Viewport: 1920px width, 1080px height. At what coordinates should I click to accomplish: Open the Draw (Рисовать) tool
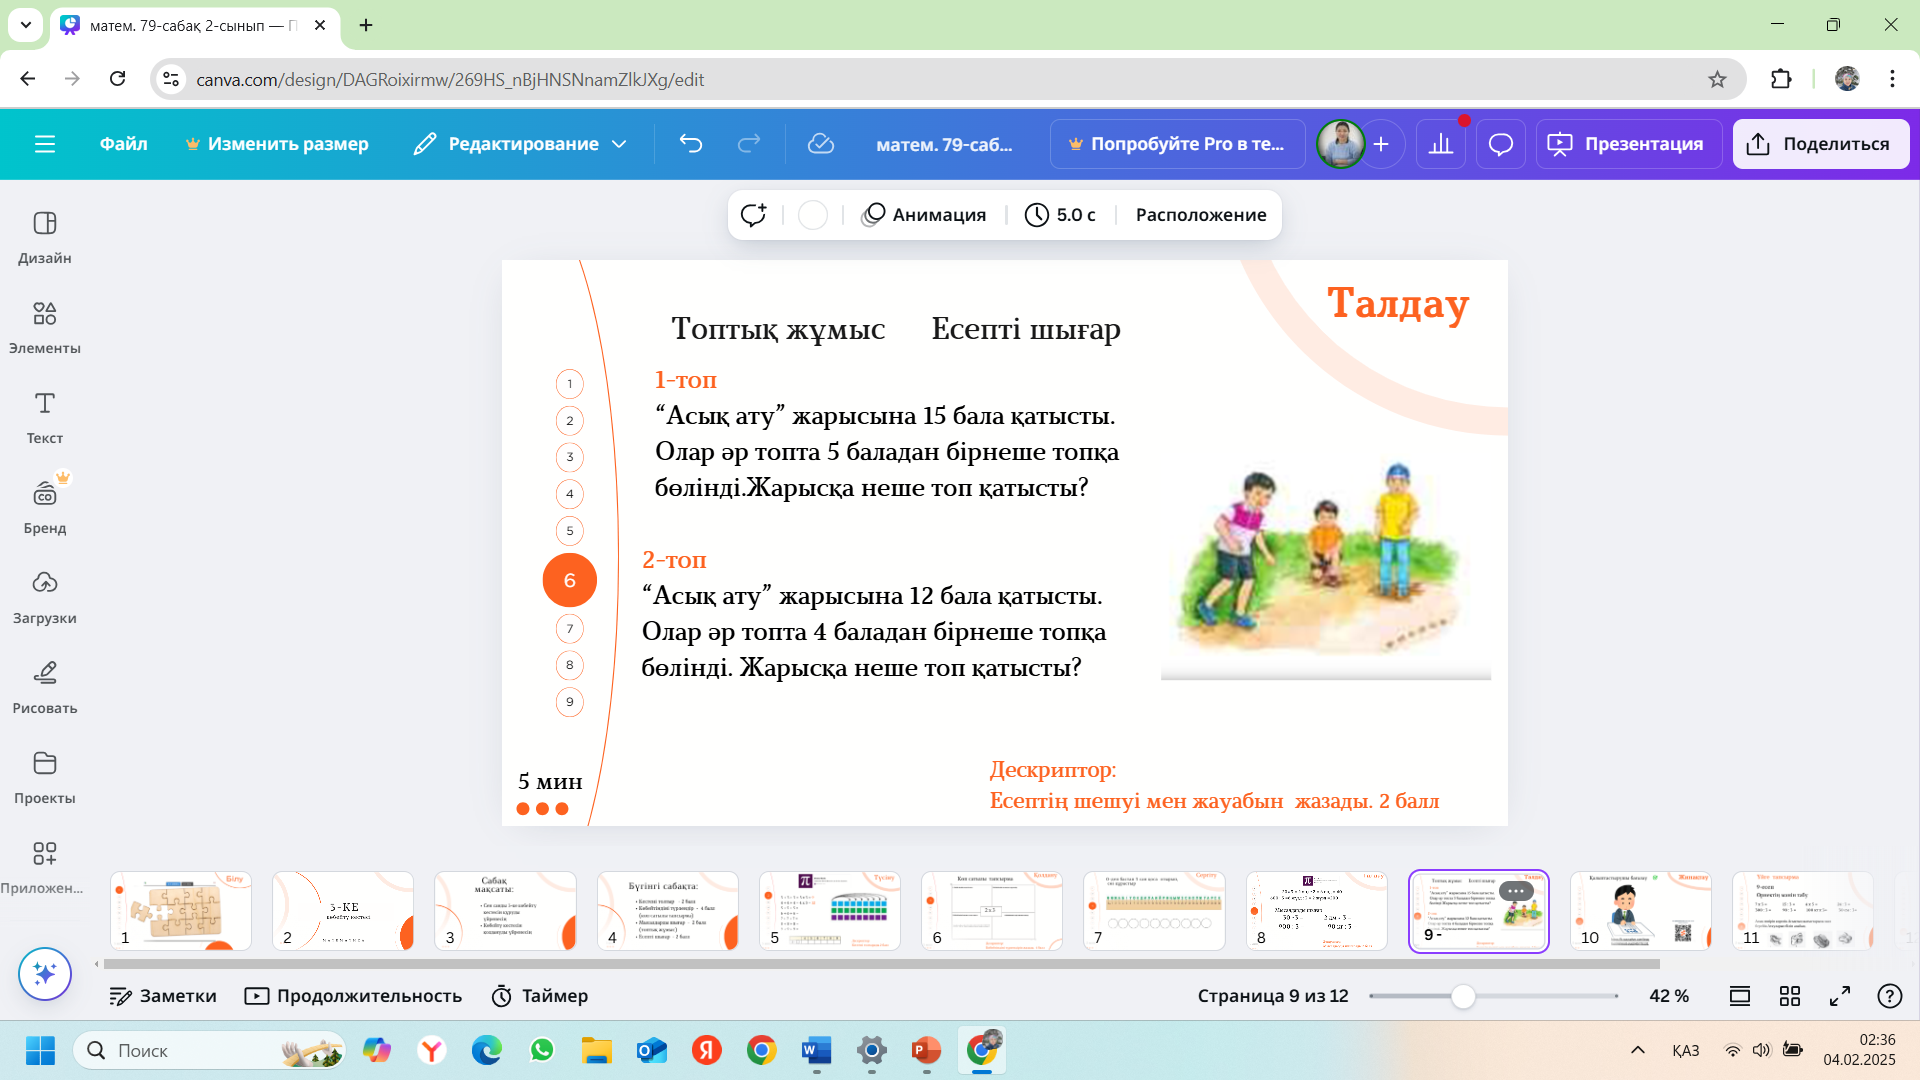point(44,687)
